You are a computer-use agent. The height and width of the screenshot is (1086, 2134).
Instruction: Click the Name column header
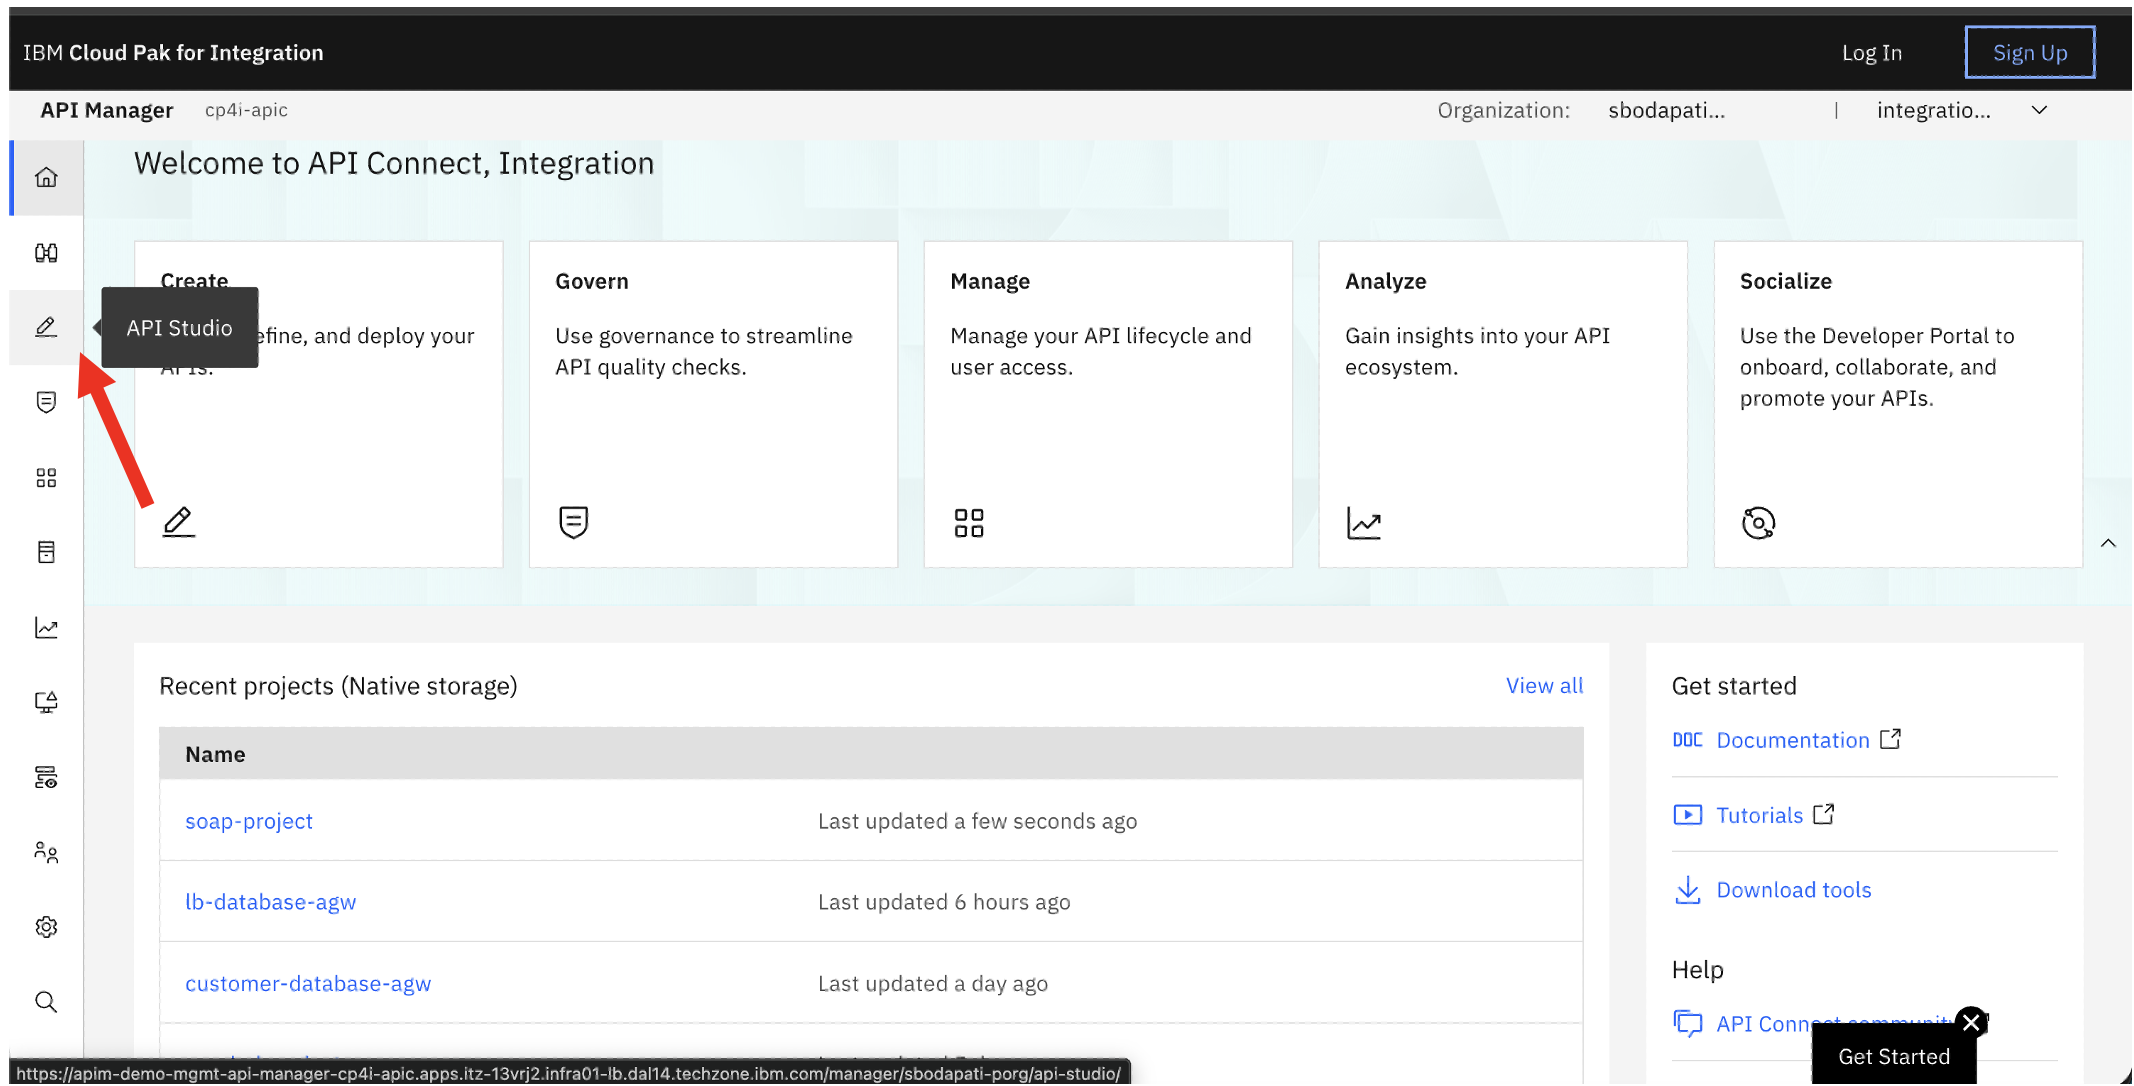click(215, 754)
